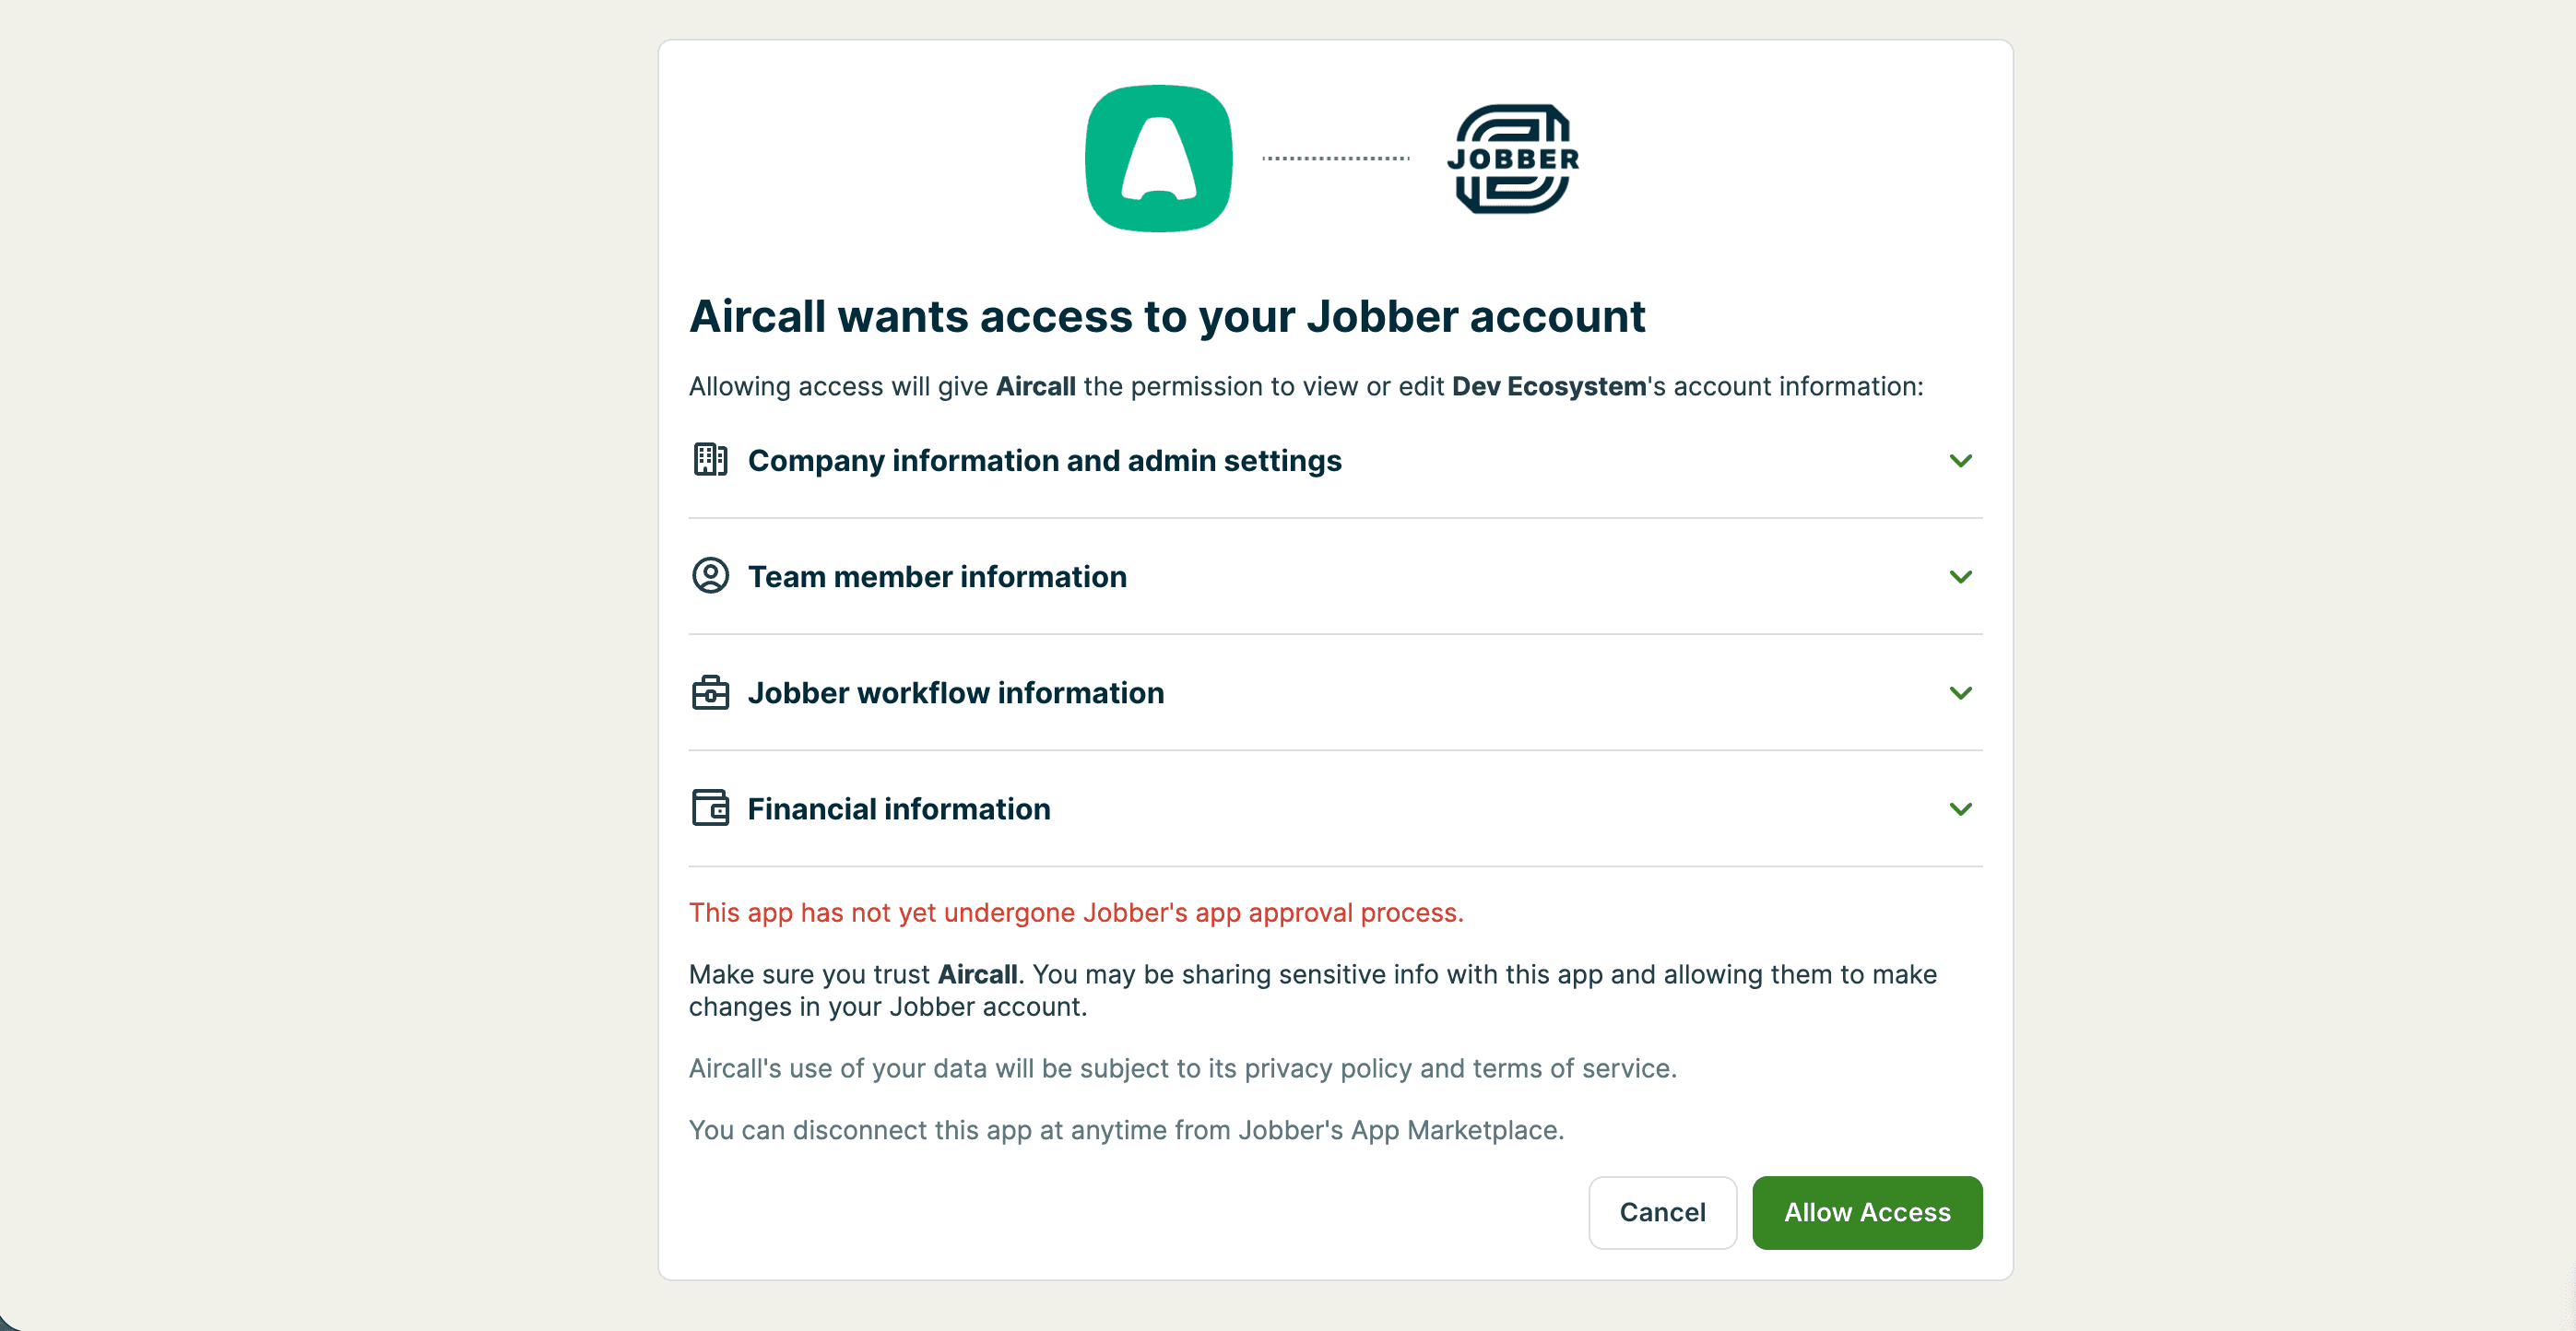Open the Jobber workflow information details
The width and height of the screenshot is (2576, 1331).
[x=1961, y=692]
